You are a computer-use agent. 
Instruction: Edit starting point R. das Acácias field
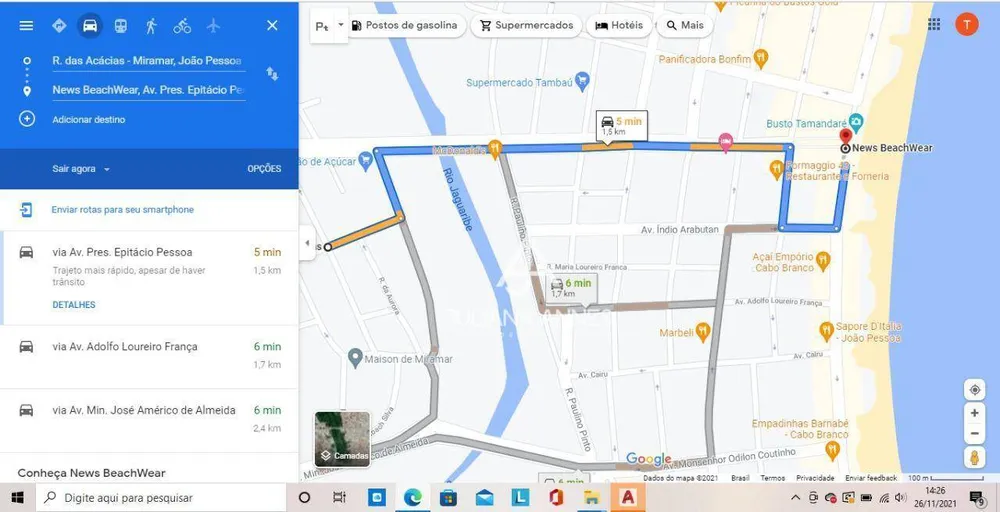148,61
